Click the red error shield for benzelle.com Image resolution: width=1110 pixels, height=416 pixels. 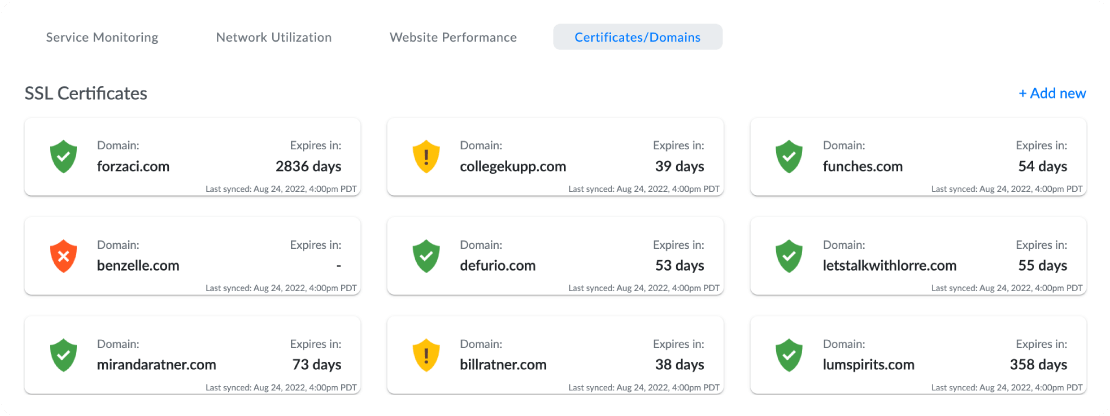[63, 256]
